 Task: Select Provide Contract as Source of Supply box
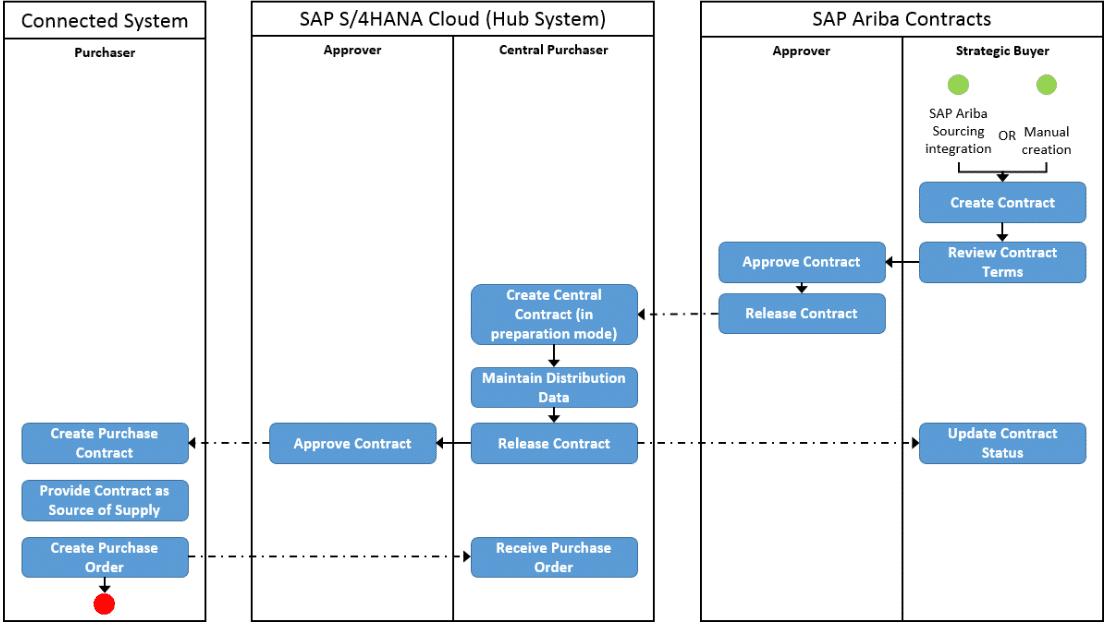click(x=104, y=501)
